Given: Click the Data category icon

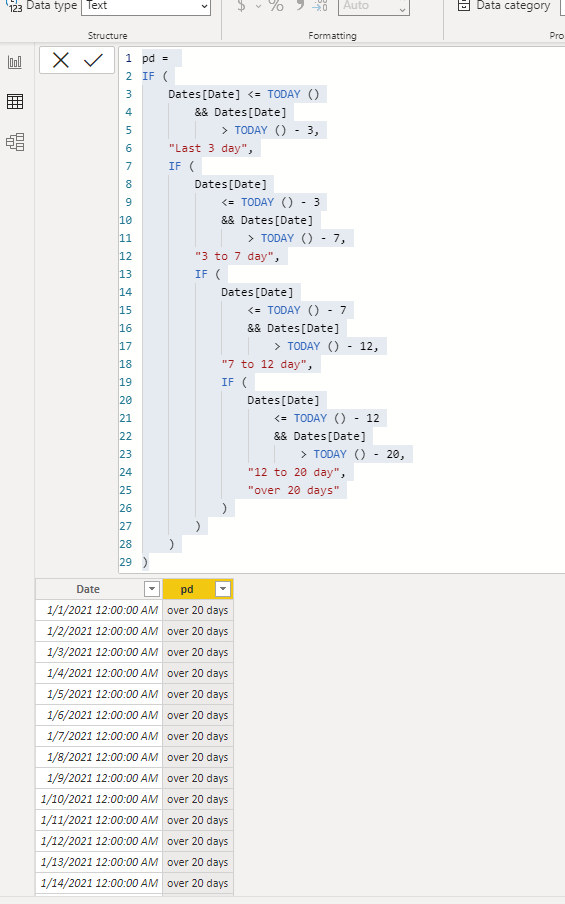Looking at the screenshot, I should [x=464, y=6].
